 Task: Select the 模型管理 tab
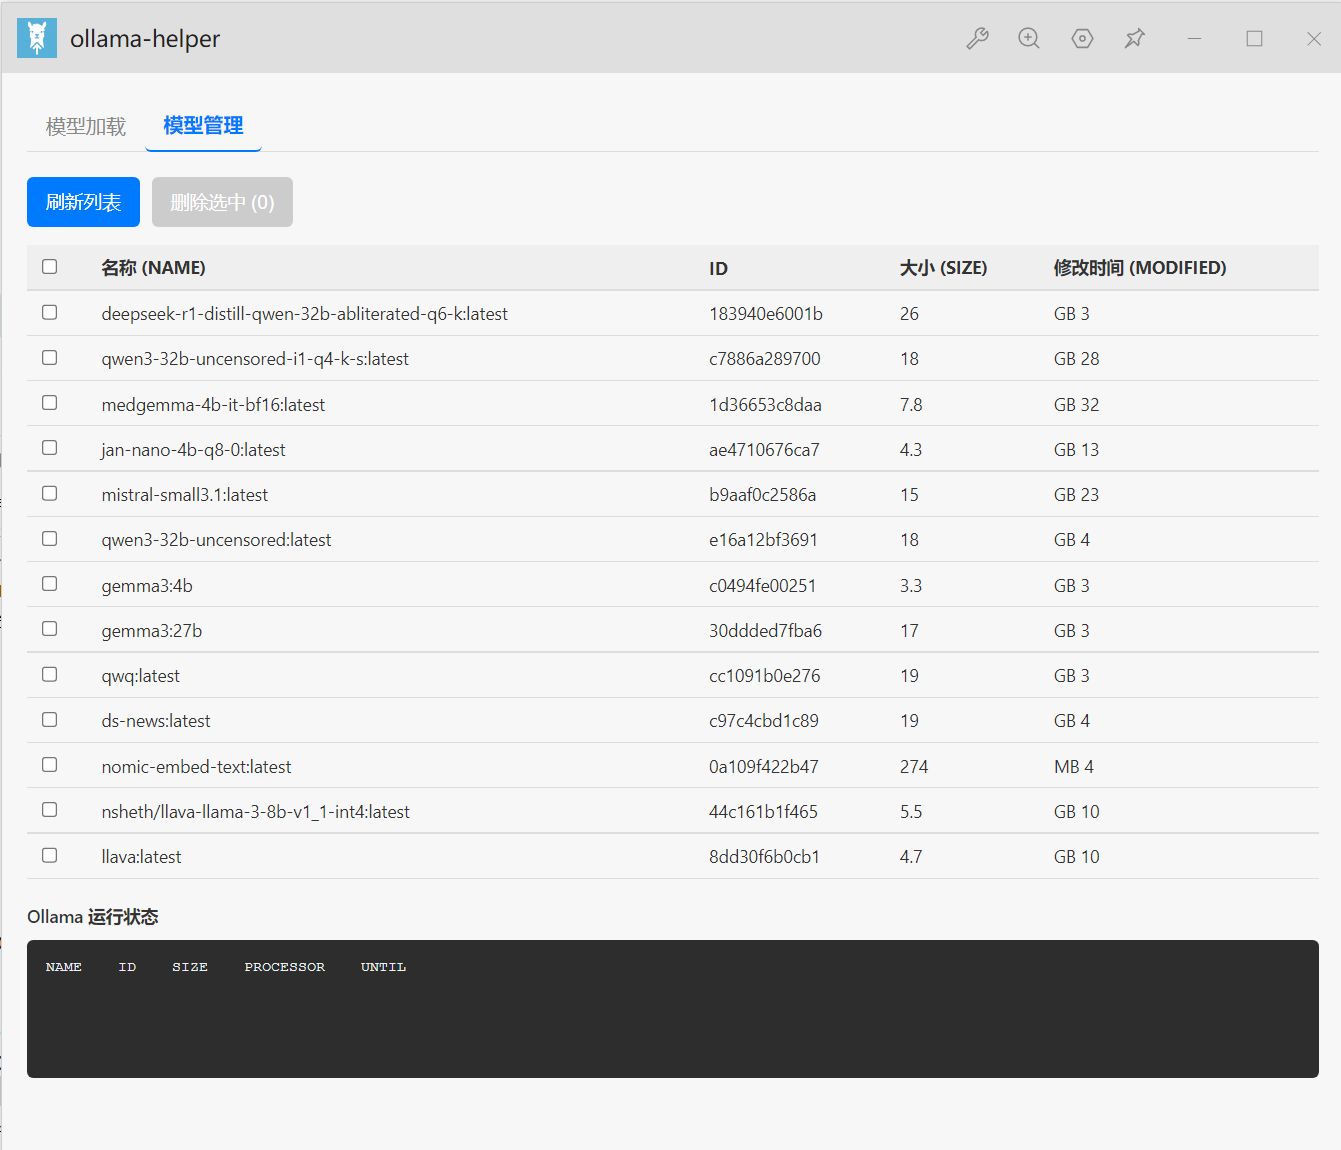point(203,125)
